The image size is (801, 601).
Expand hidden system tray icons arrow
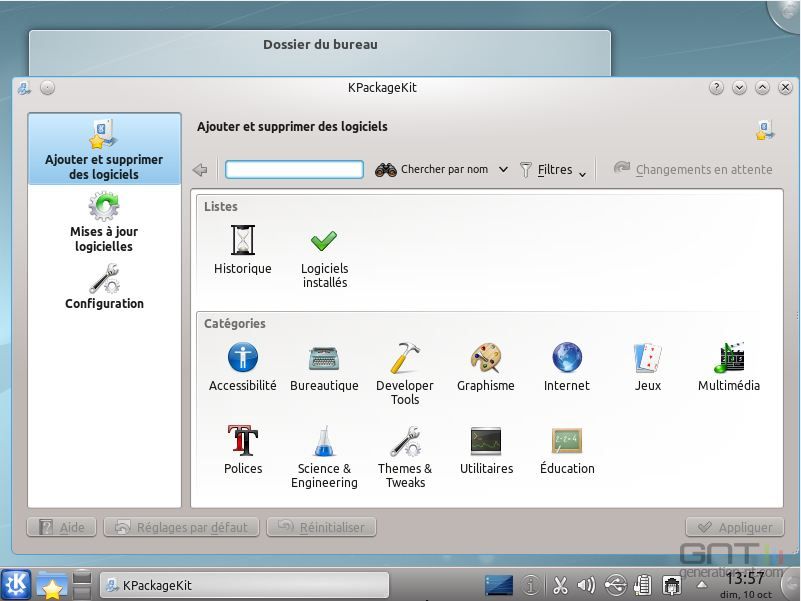click(x=703, y=585)
